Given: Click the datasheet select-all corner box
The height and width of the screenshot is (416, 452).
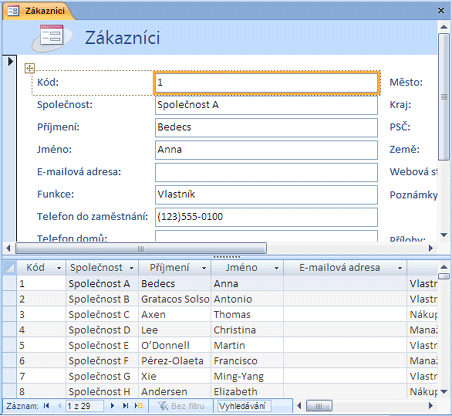Looking at the screenshot, I should (x=10, y=268).
